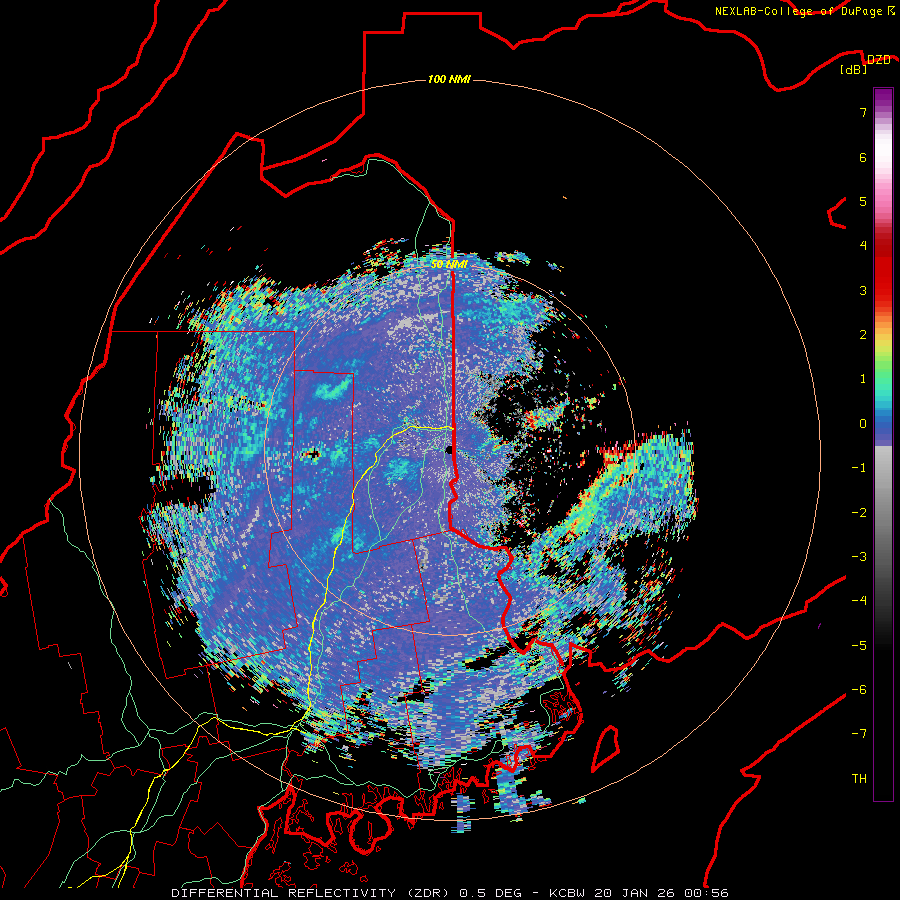Click the 2 tick label on the color scale
Viewport: 900px width, 900px height.
coord(863,335)
